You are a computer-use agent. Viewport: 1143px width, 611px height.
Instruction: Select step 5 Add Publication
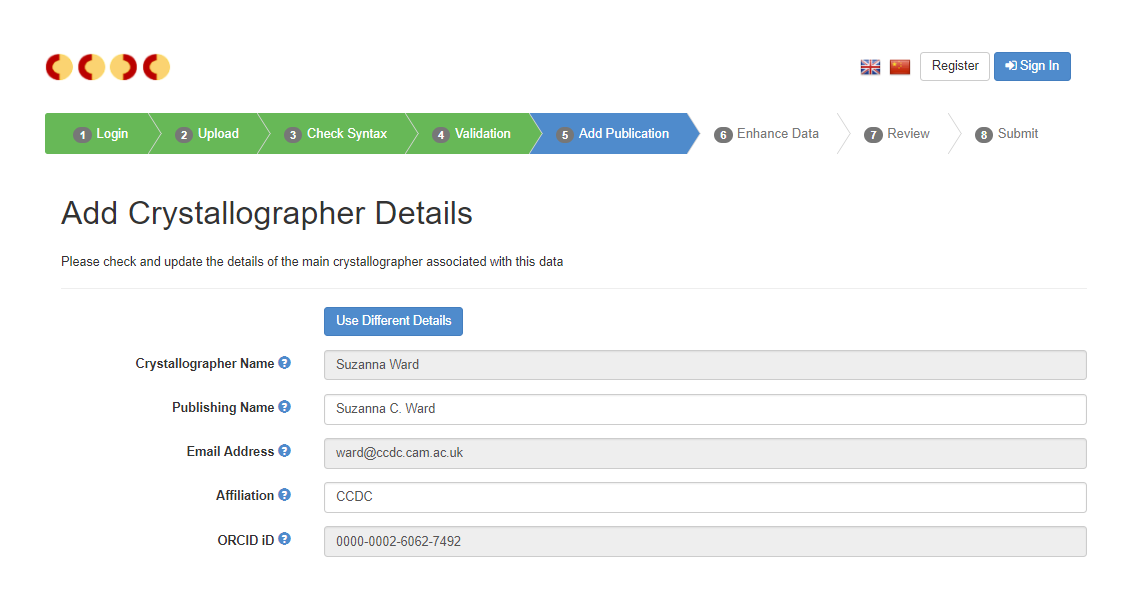point(613,134)
